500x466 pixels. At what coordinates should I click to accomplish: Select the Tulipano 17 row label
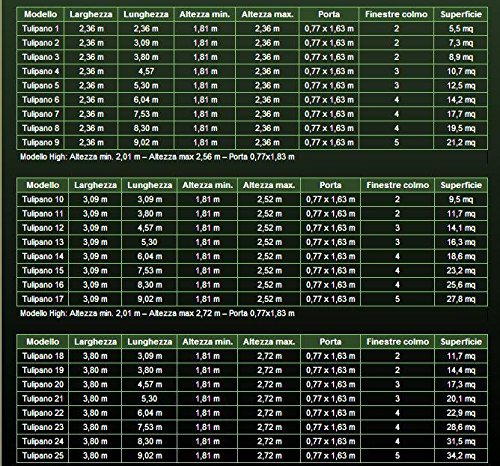coord(43,299)
